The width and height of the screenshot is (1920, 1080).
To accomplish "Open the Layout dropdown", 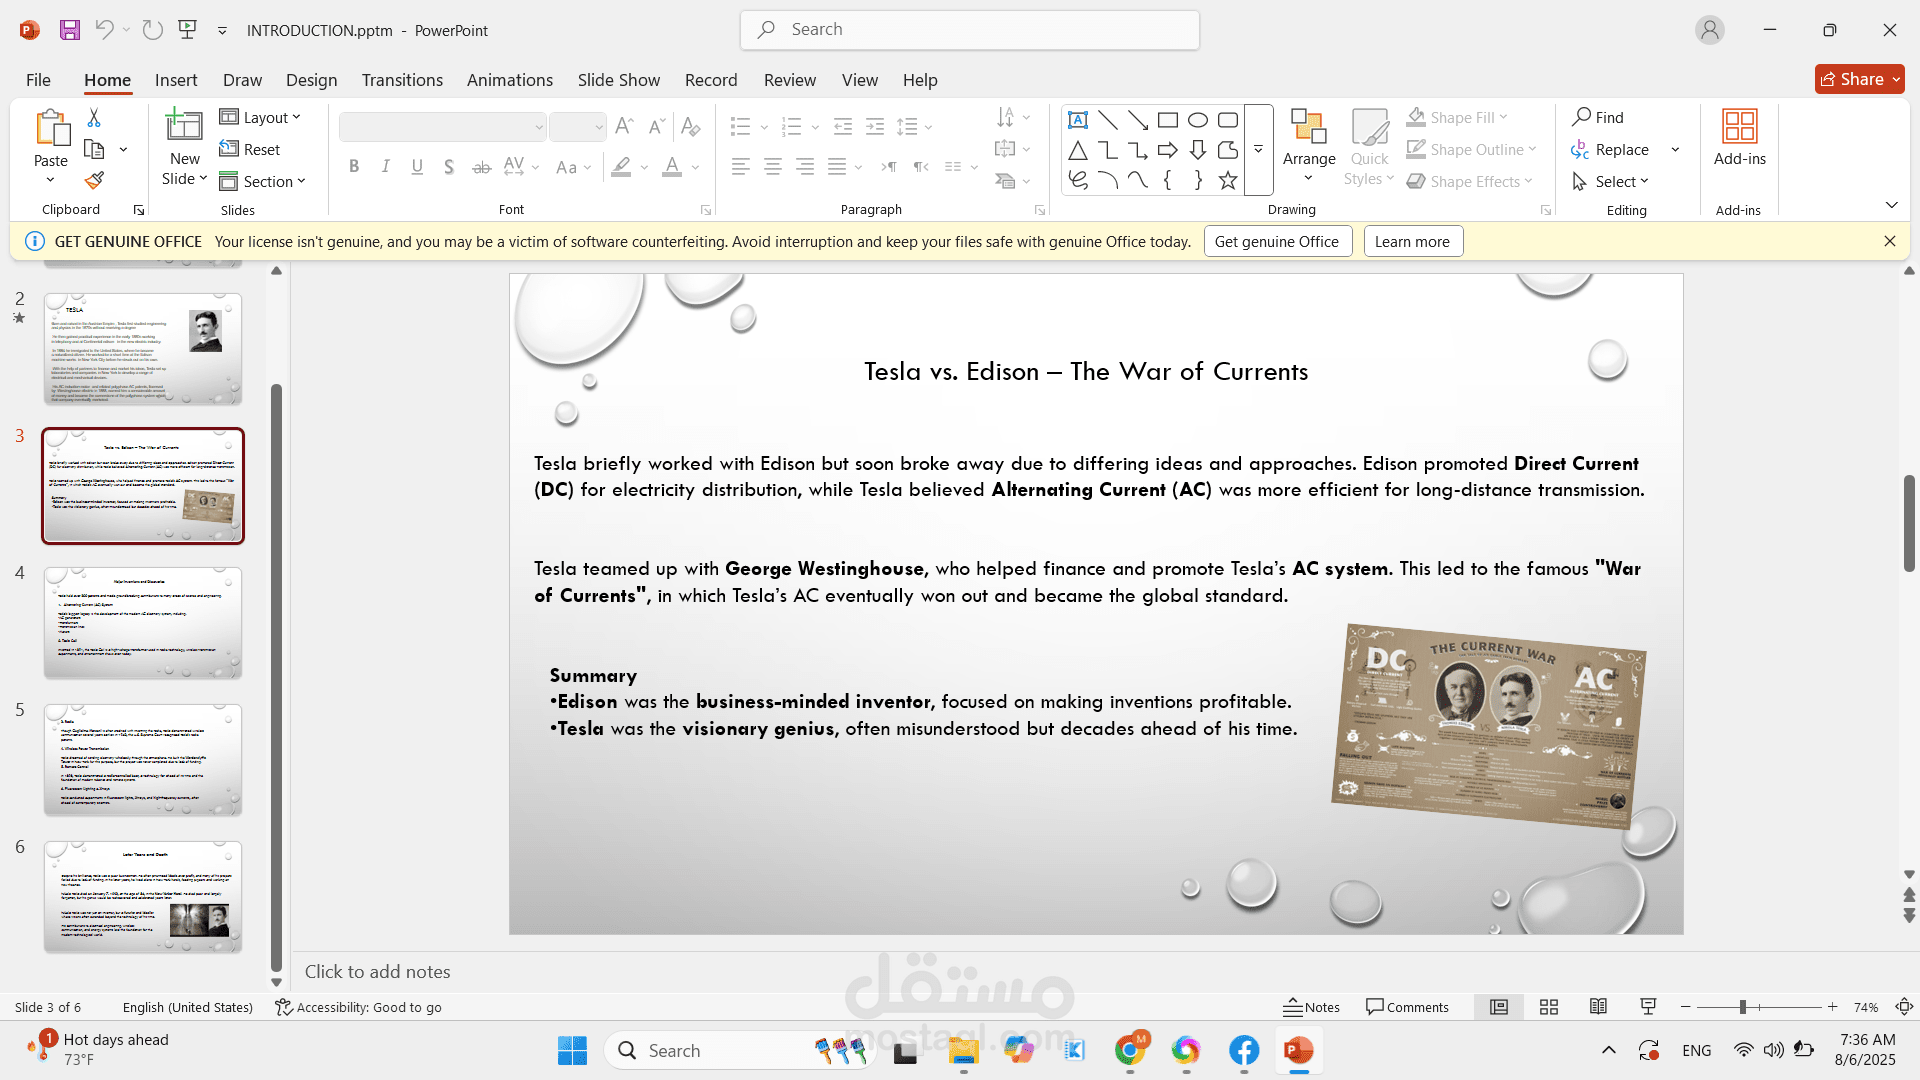I will click(x=260, y=118).
